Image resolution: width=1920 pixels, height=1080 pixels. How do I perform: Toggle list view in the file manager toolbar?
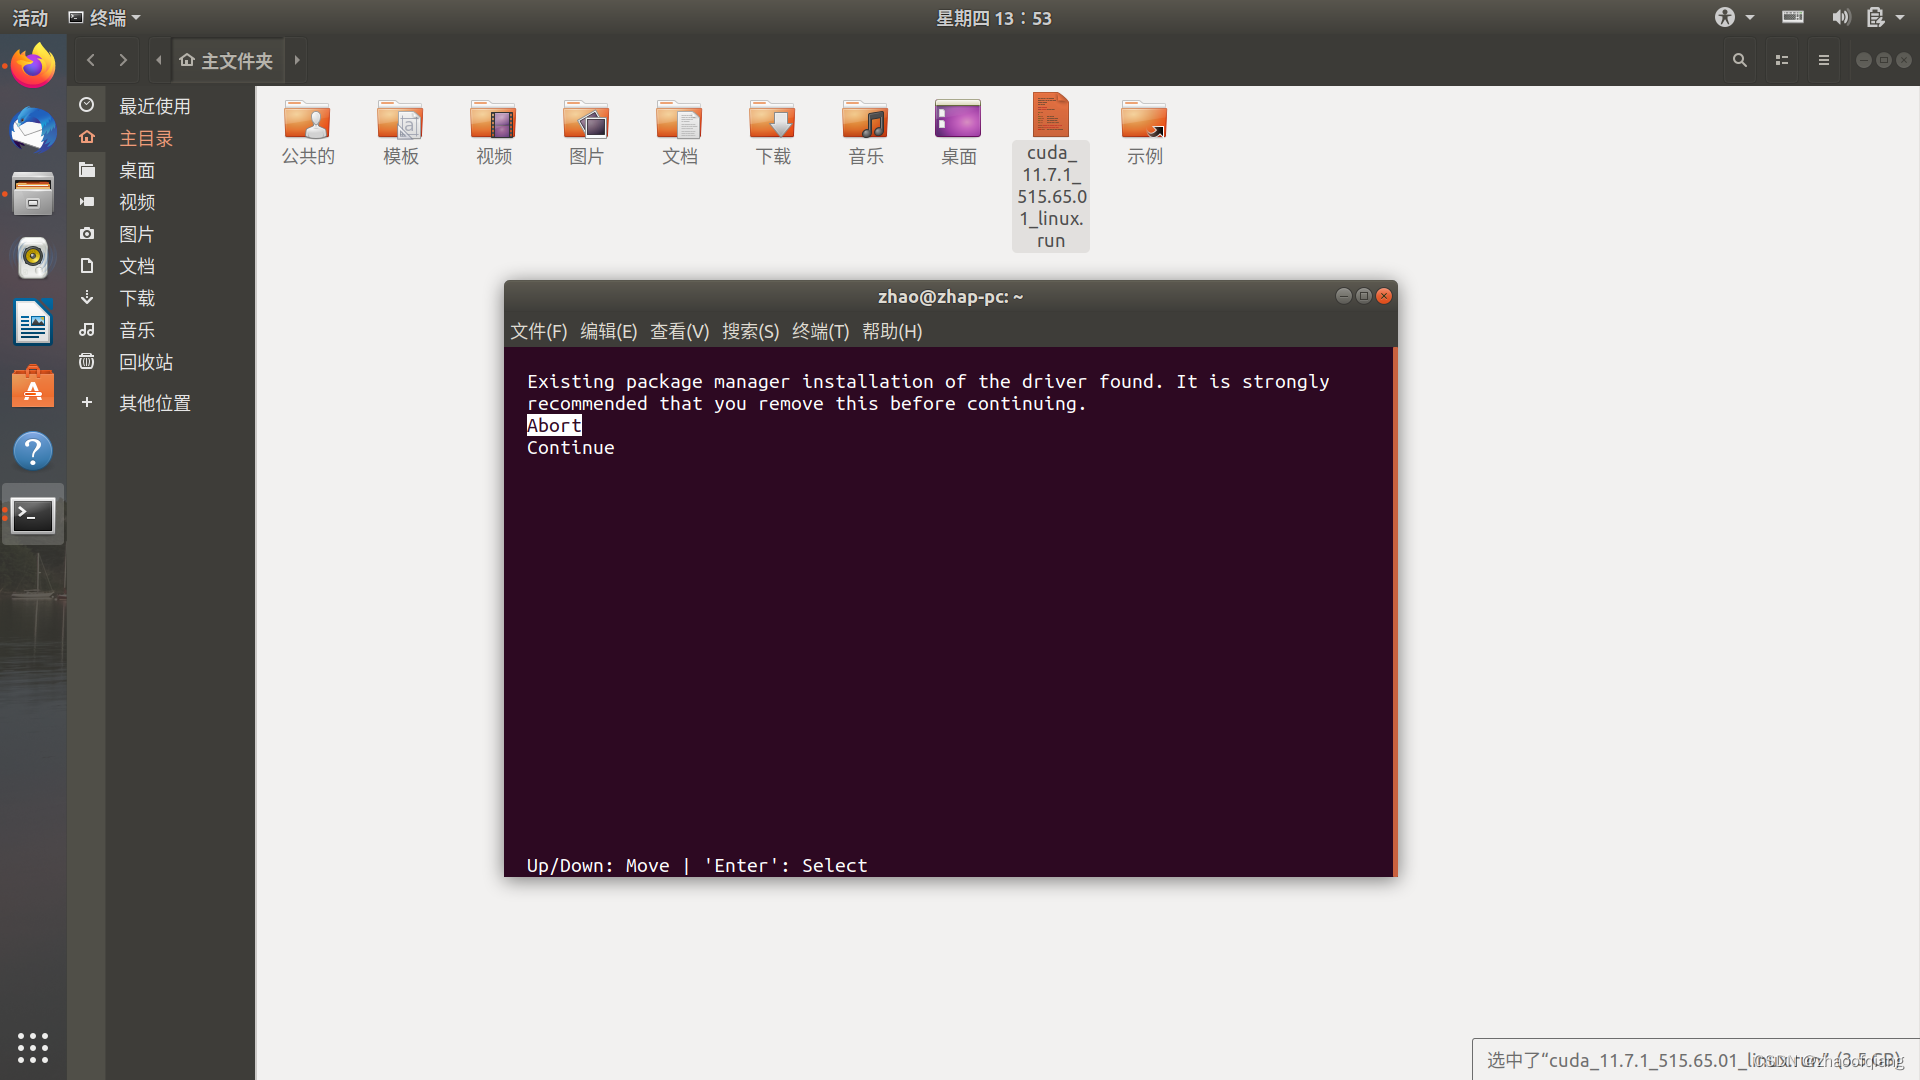click(x=1781, y=60)
